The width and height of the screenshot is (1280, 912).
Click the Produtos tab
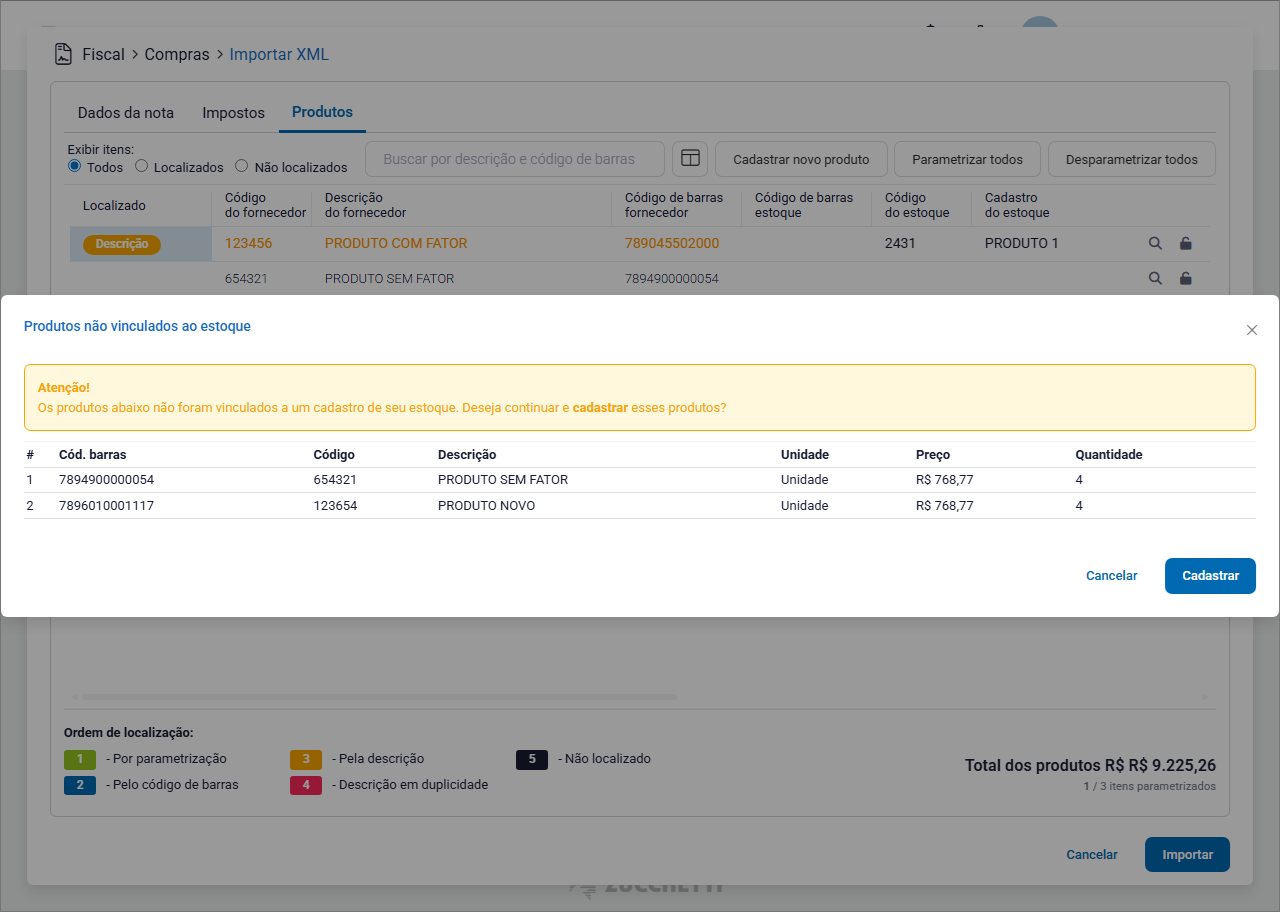[322, 112]
